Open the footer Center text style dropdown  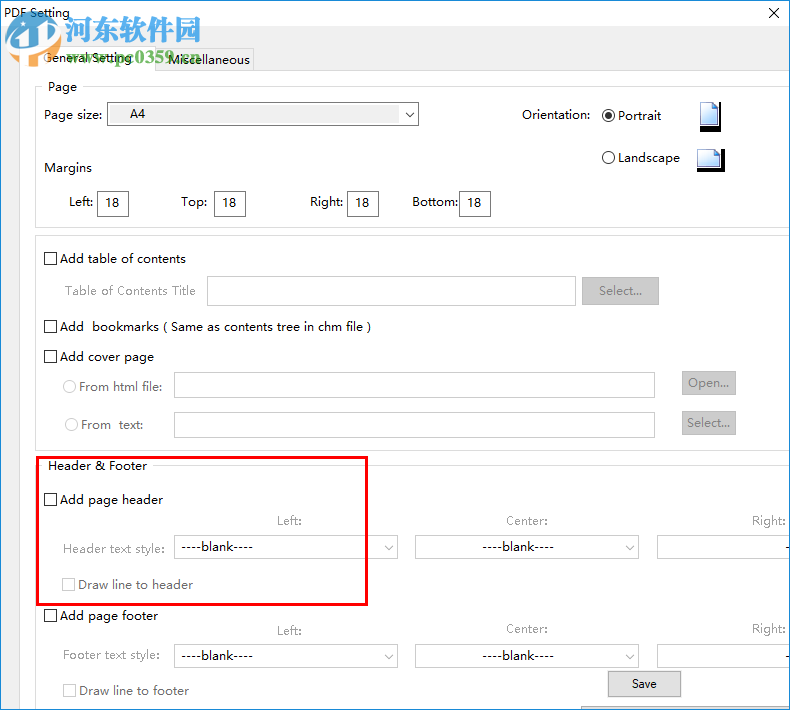pyautogui.click(x=526, y=656)
